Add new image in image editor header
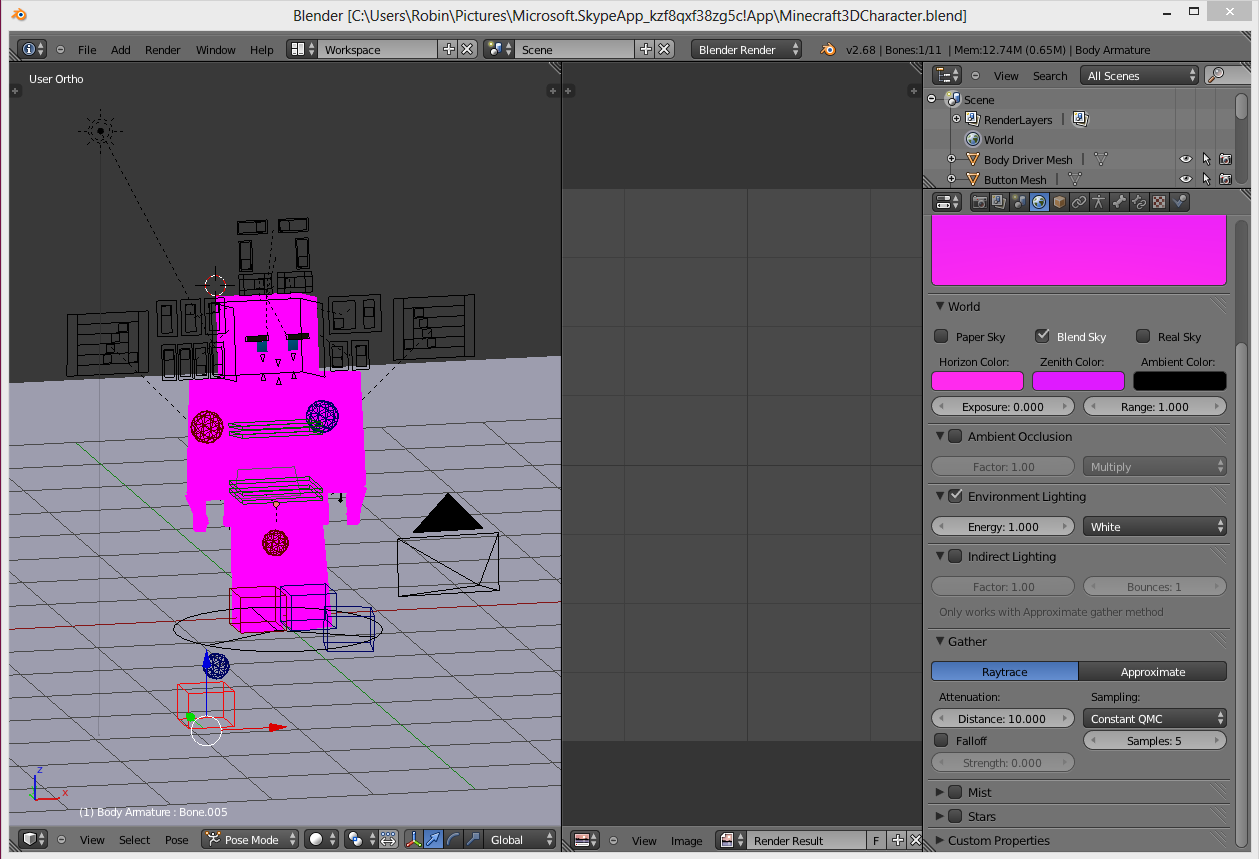The width and height of the screenshot is (1259, 859). click(897, 840)
